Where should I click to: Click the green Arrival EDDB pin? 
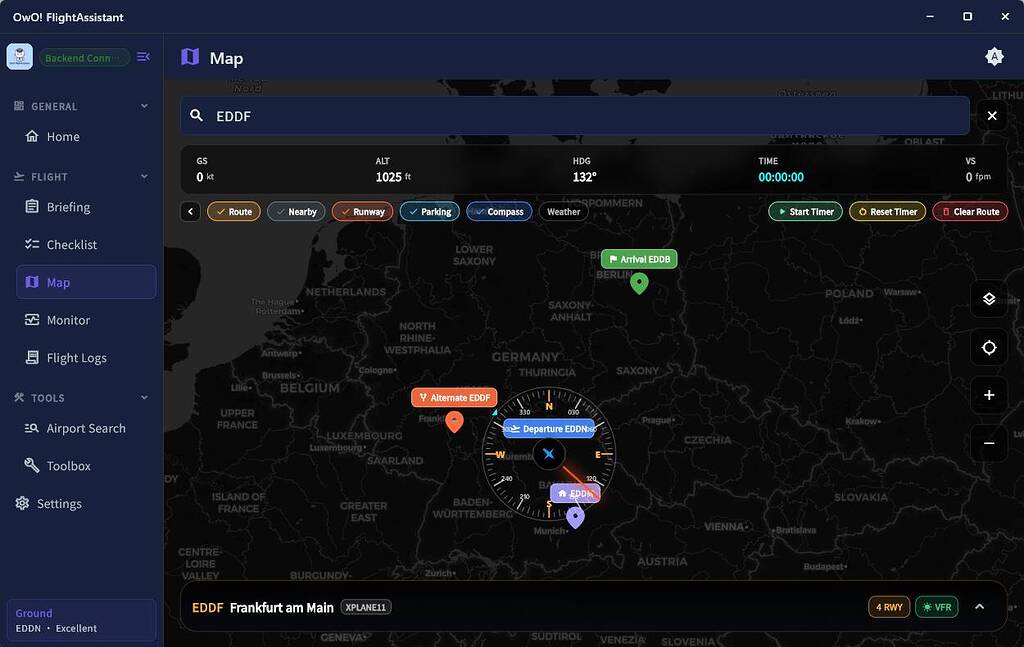639,283
